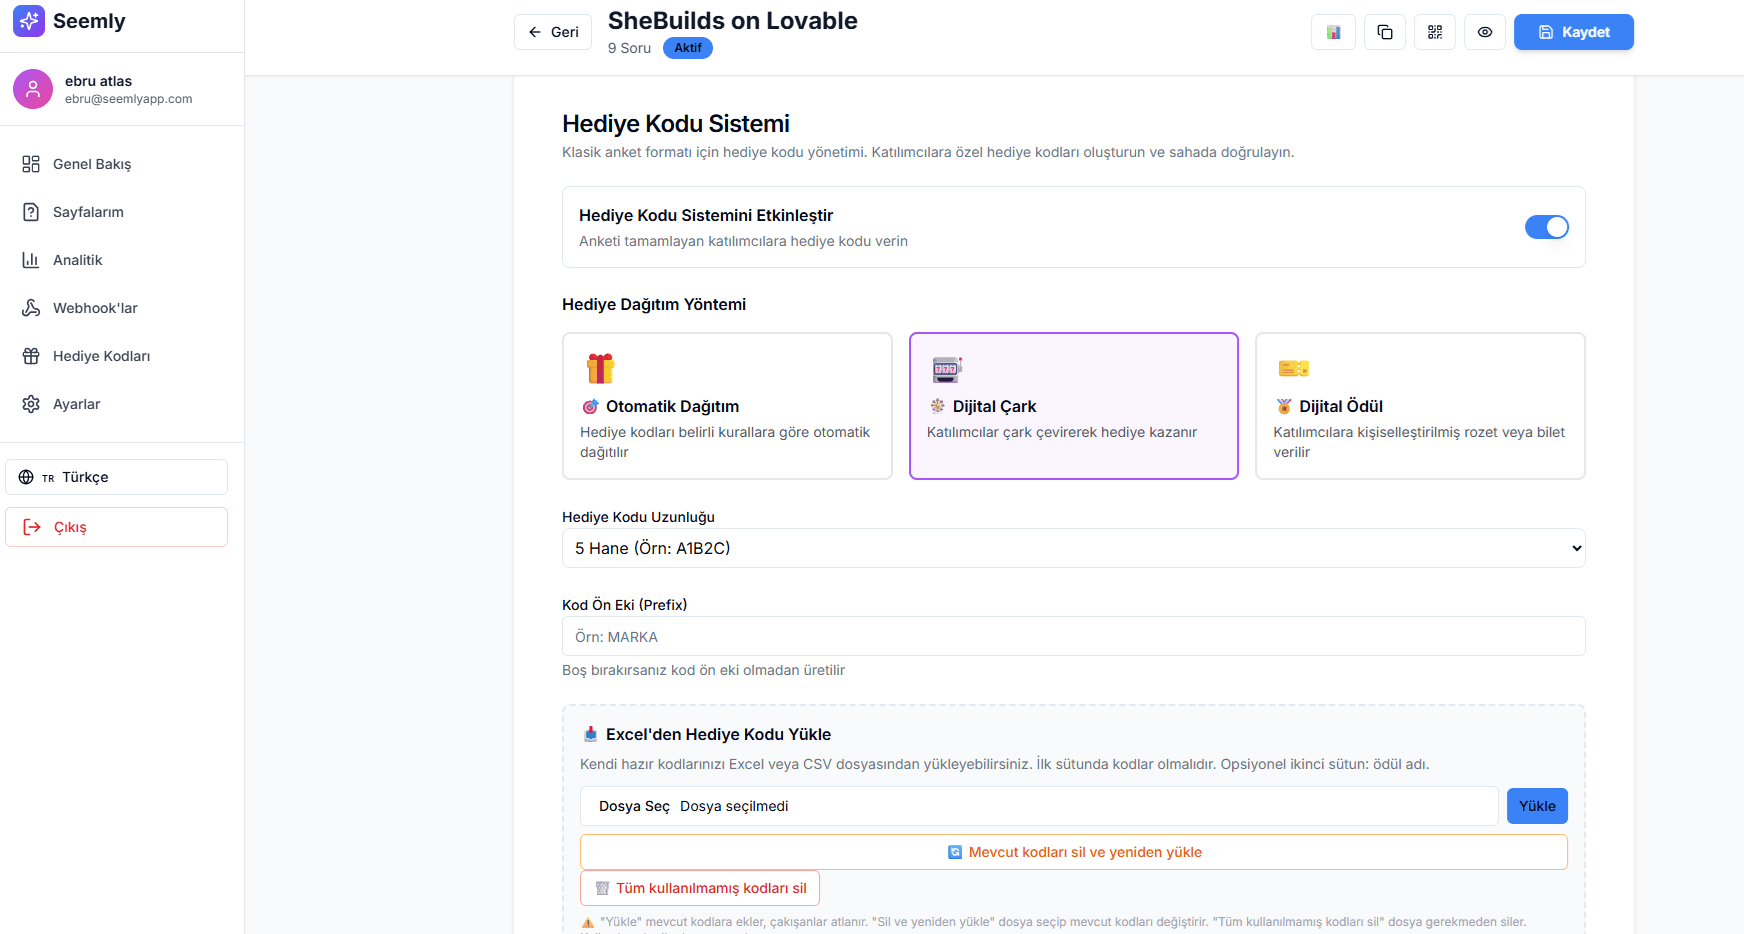
Task: Select the Dijital Ödül distribution method
Action: [1419, 406]
